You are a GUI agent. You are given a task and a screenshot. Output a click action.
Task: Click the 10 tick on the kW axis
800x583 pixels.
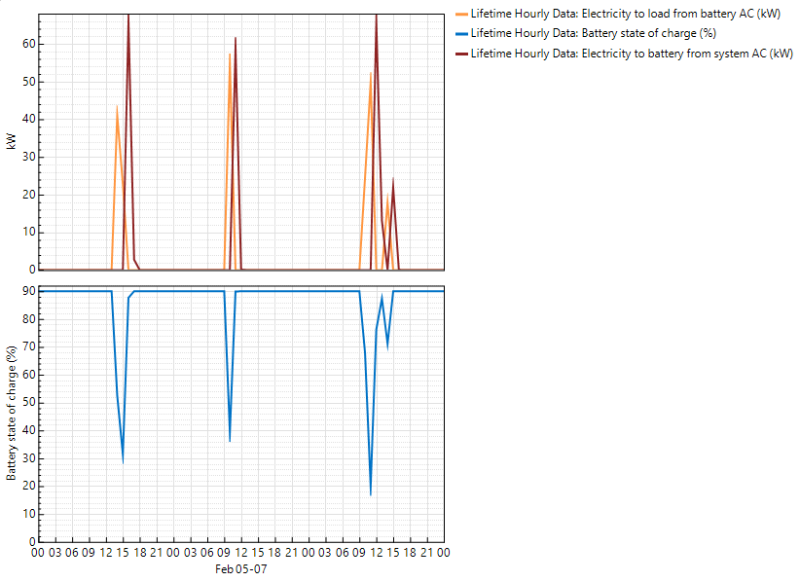tap(28, 232)
